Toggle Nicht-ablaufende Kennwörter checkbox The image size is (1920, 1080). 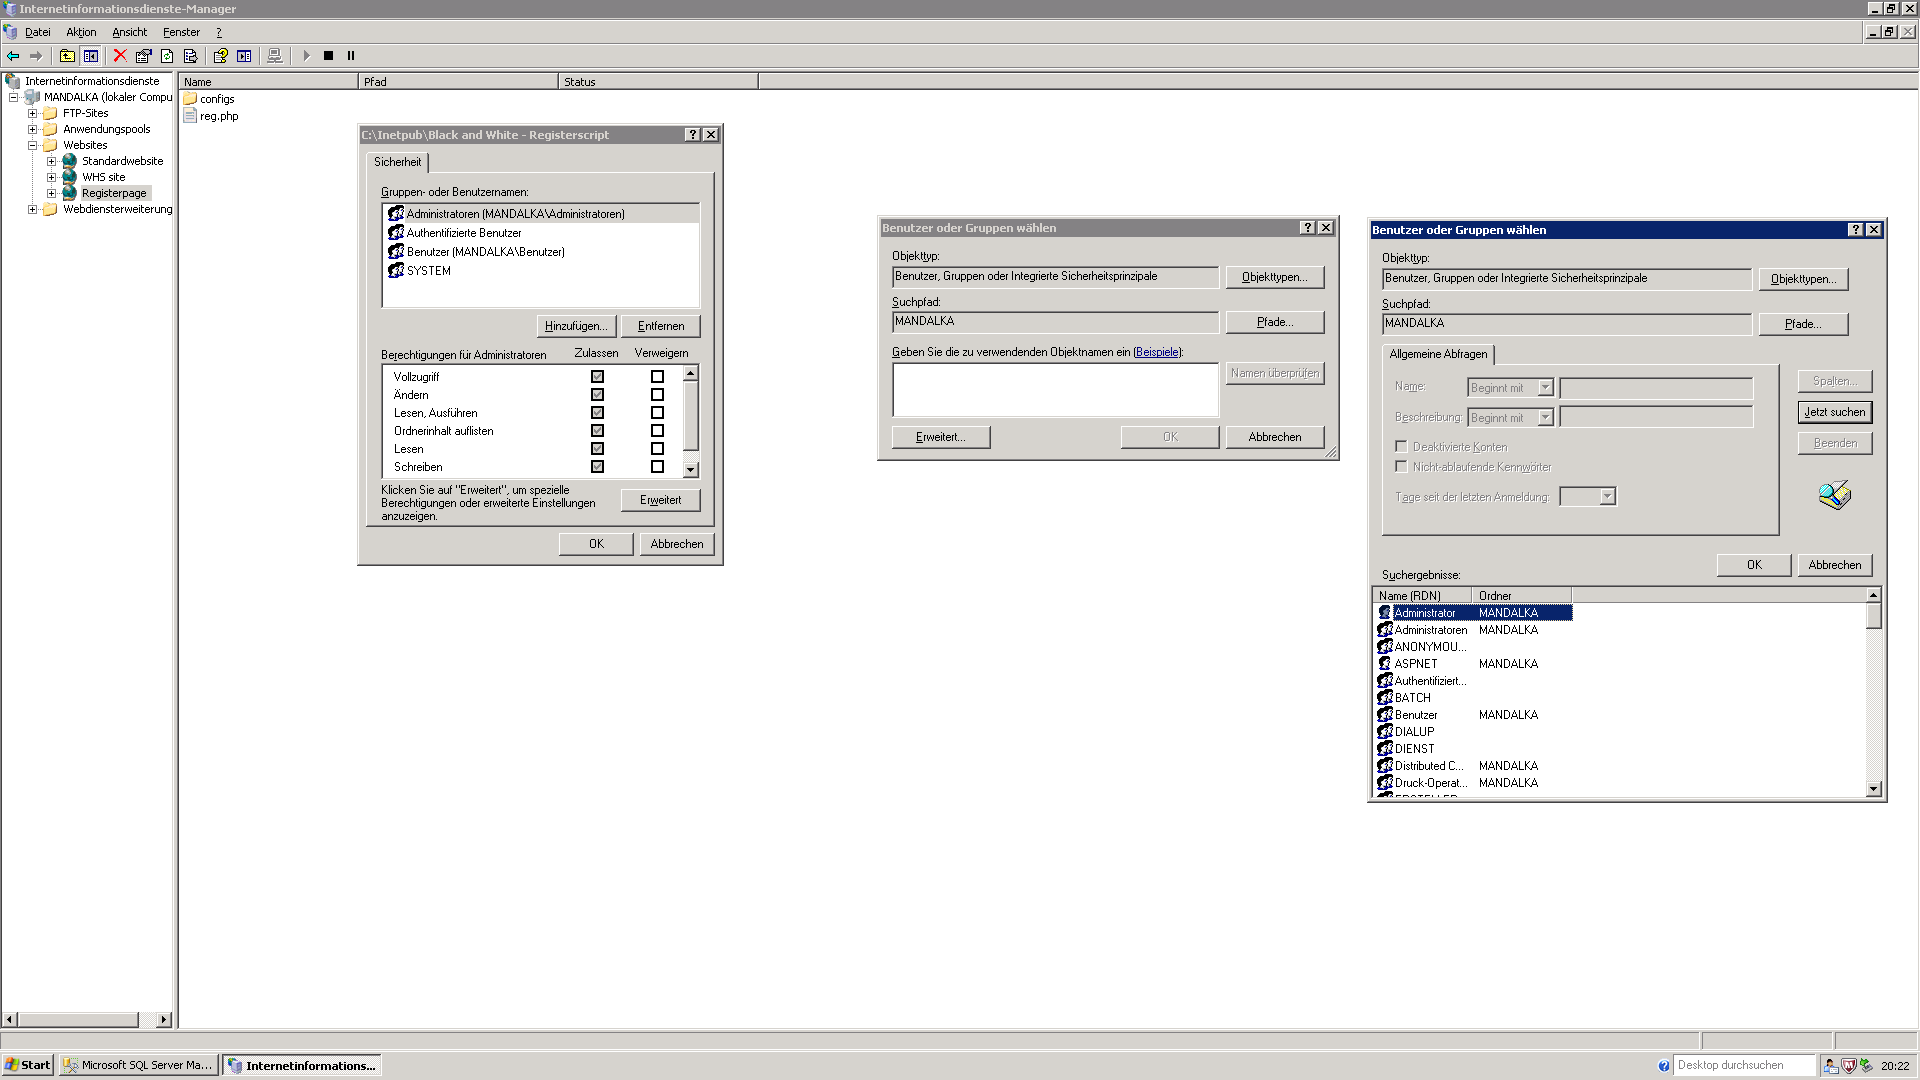(1401, 467)
